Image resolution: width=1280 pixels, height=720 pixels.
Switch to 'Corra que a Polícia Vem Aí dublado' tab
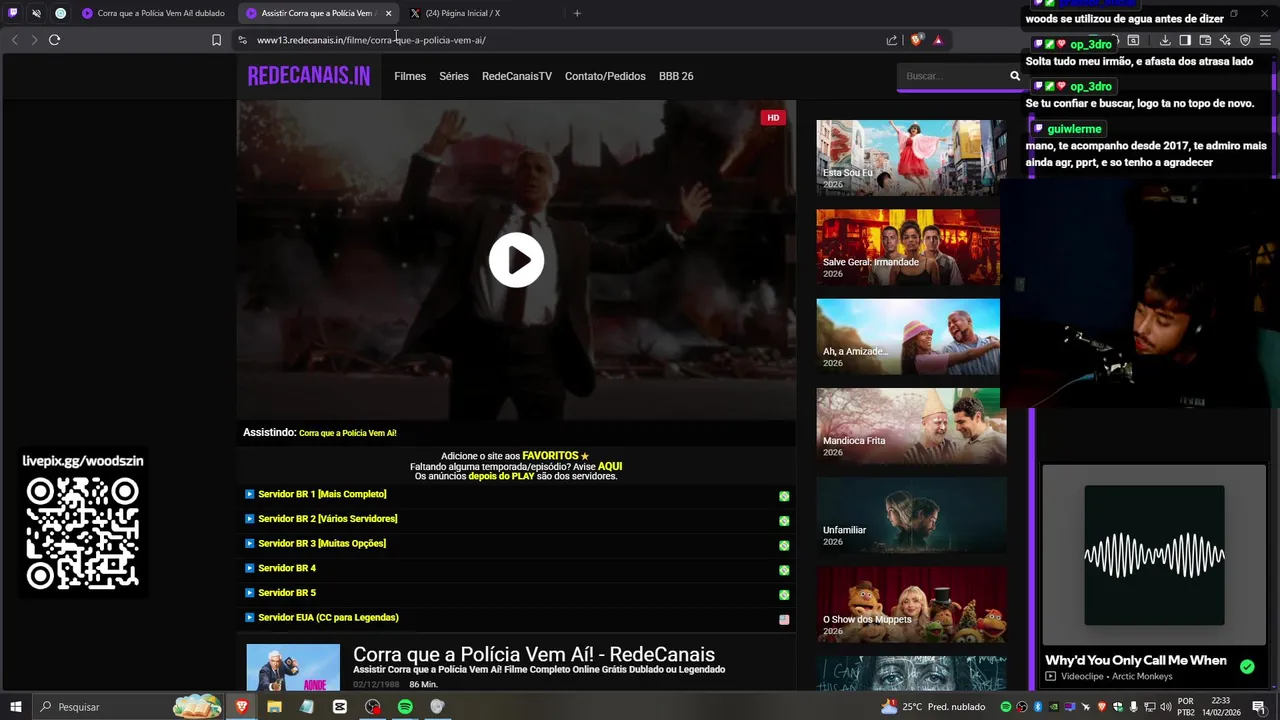pos(154,13)
